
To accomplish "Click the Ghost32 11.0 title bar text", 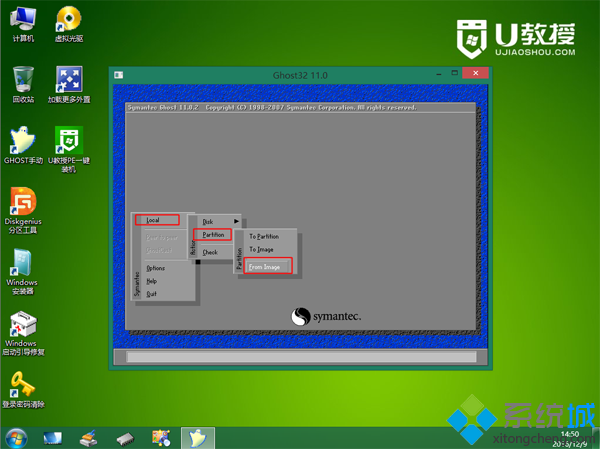I will click(300, 75).
